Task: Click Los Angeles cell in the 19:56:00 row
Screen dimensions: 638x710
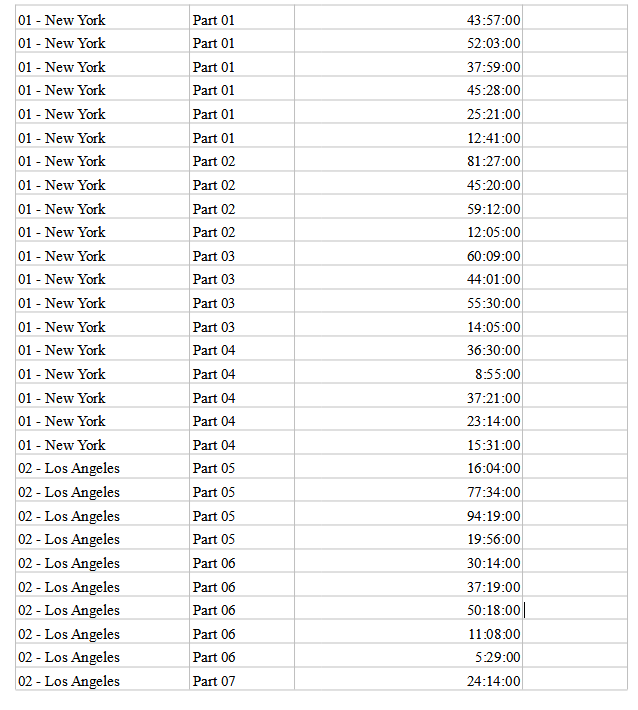Action: click(x=69, y=539)
